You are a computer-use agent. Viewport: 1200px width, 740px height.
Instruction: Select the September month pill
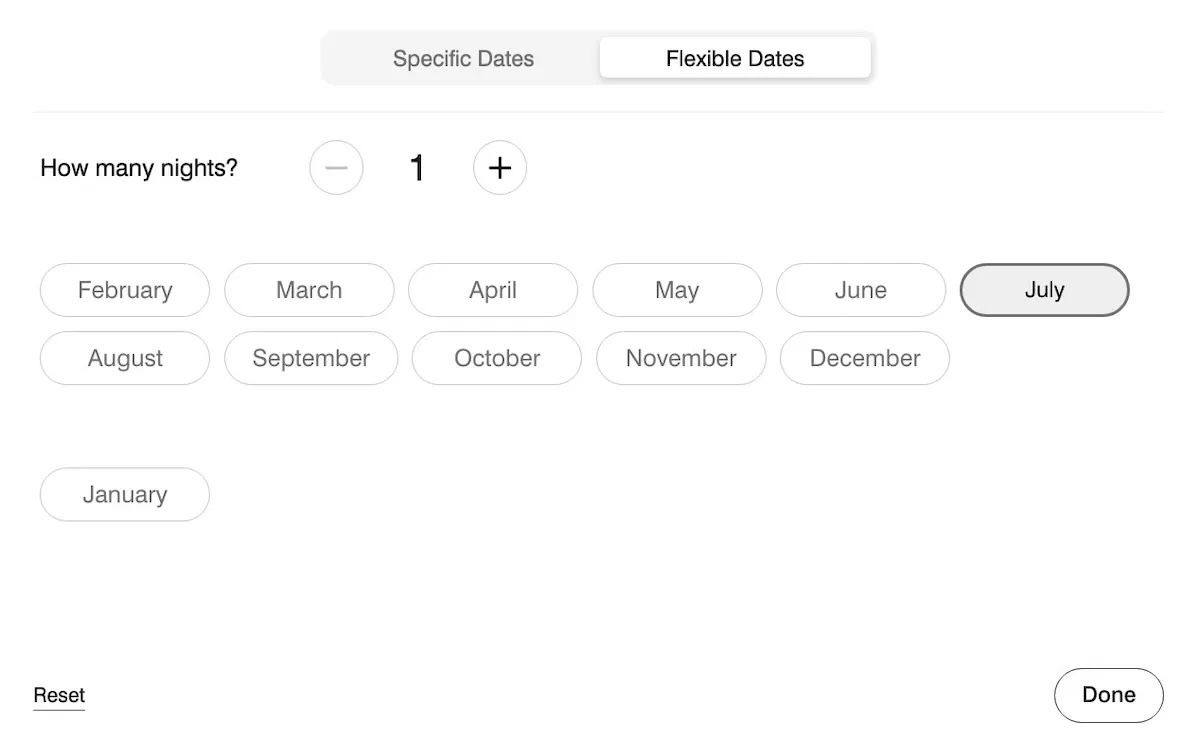click(x=311, y=358)
